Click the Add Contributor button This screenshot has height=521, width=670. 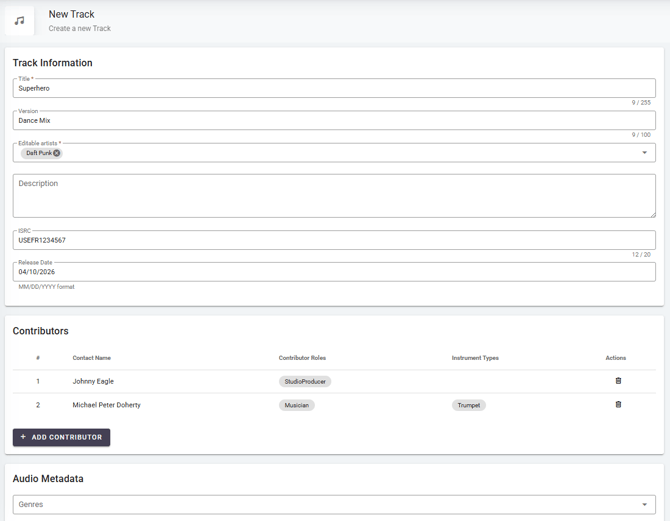[x=61, y=437]
